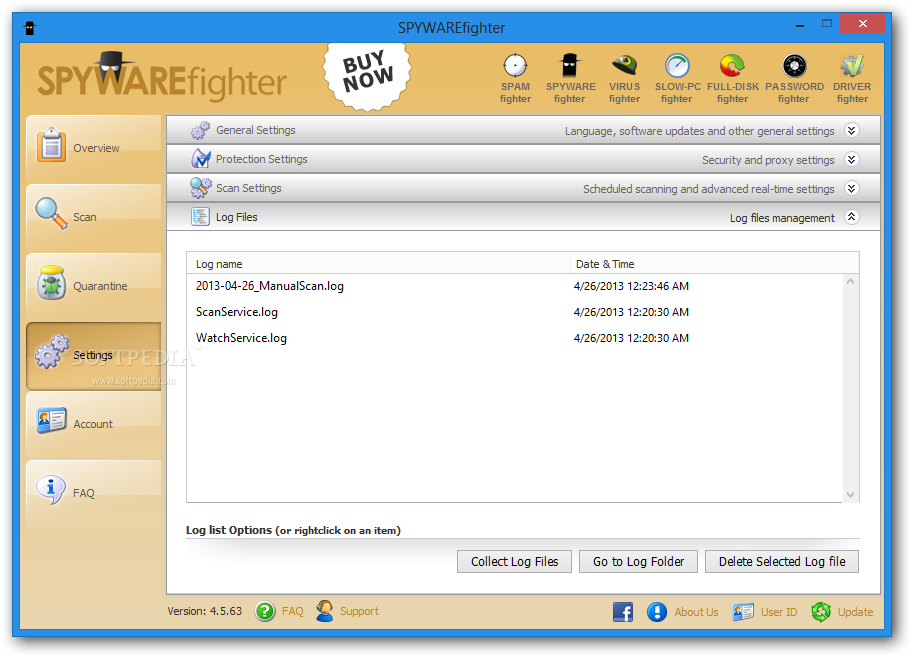Collapse Log Files with chevron

pos(852,217)
